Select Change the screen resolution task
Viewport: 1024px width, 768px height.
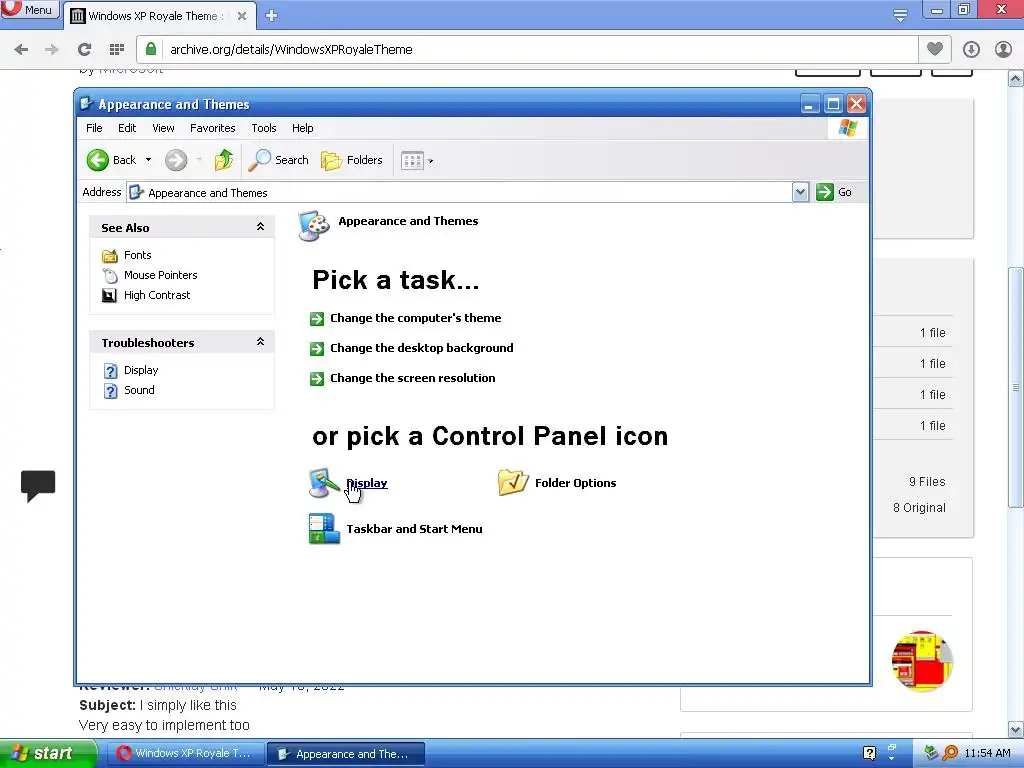[x=412, y=378]
